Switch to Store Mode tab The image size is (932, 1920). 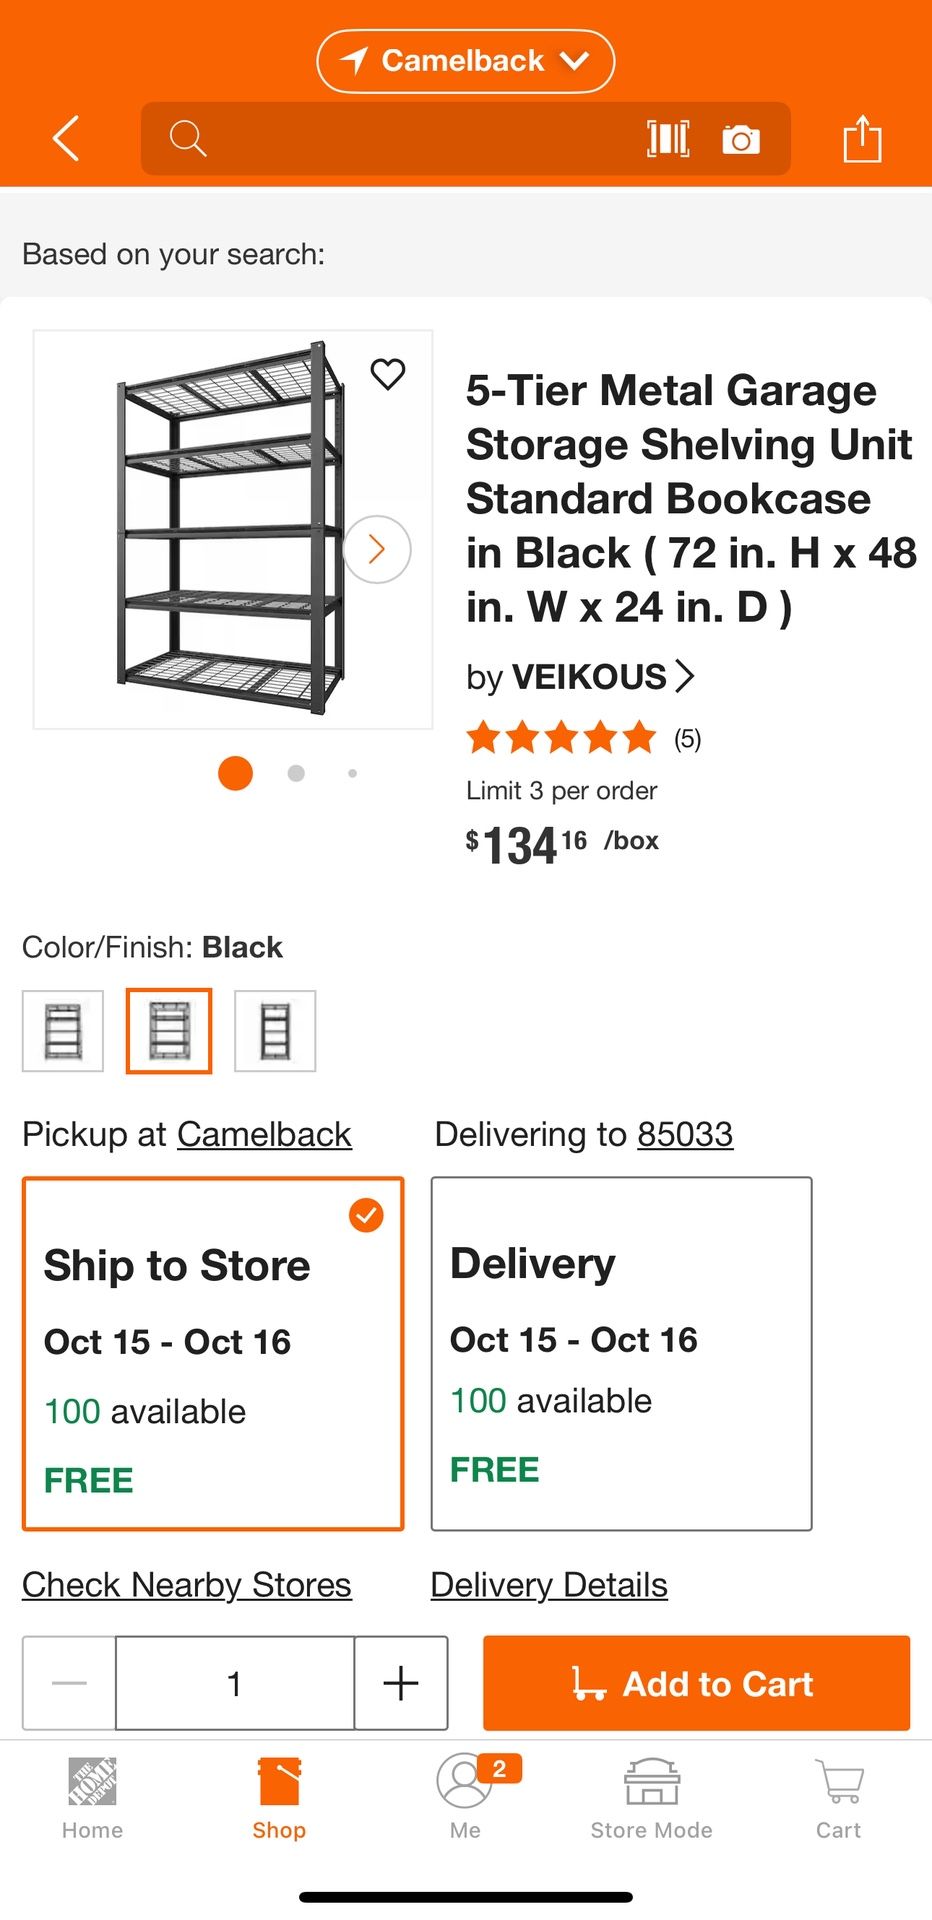pyautogui.click(x=651, y=1798)
